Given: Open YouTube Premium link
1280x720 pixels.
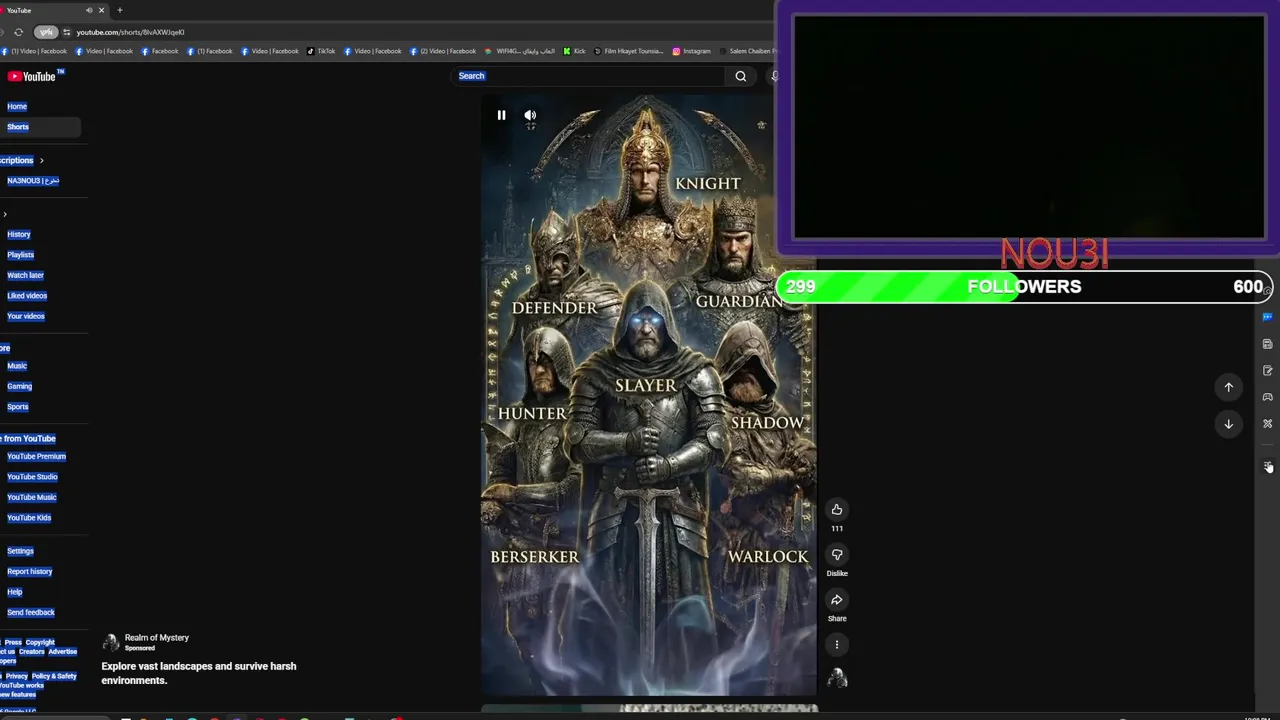Looking at the screenshot, I should point(36,456).
